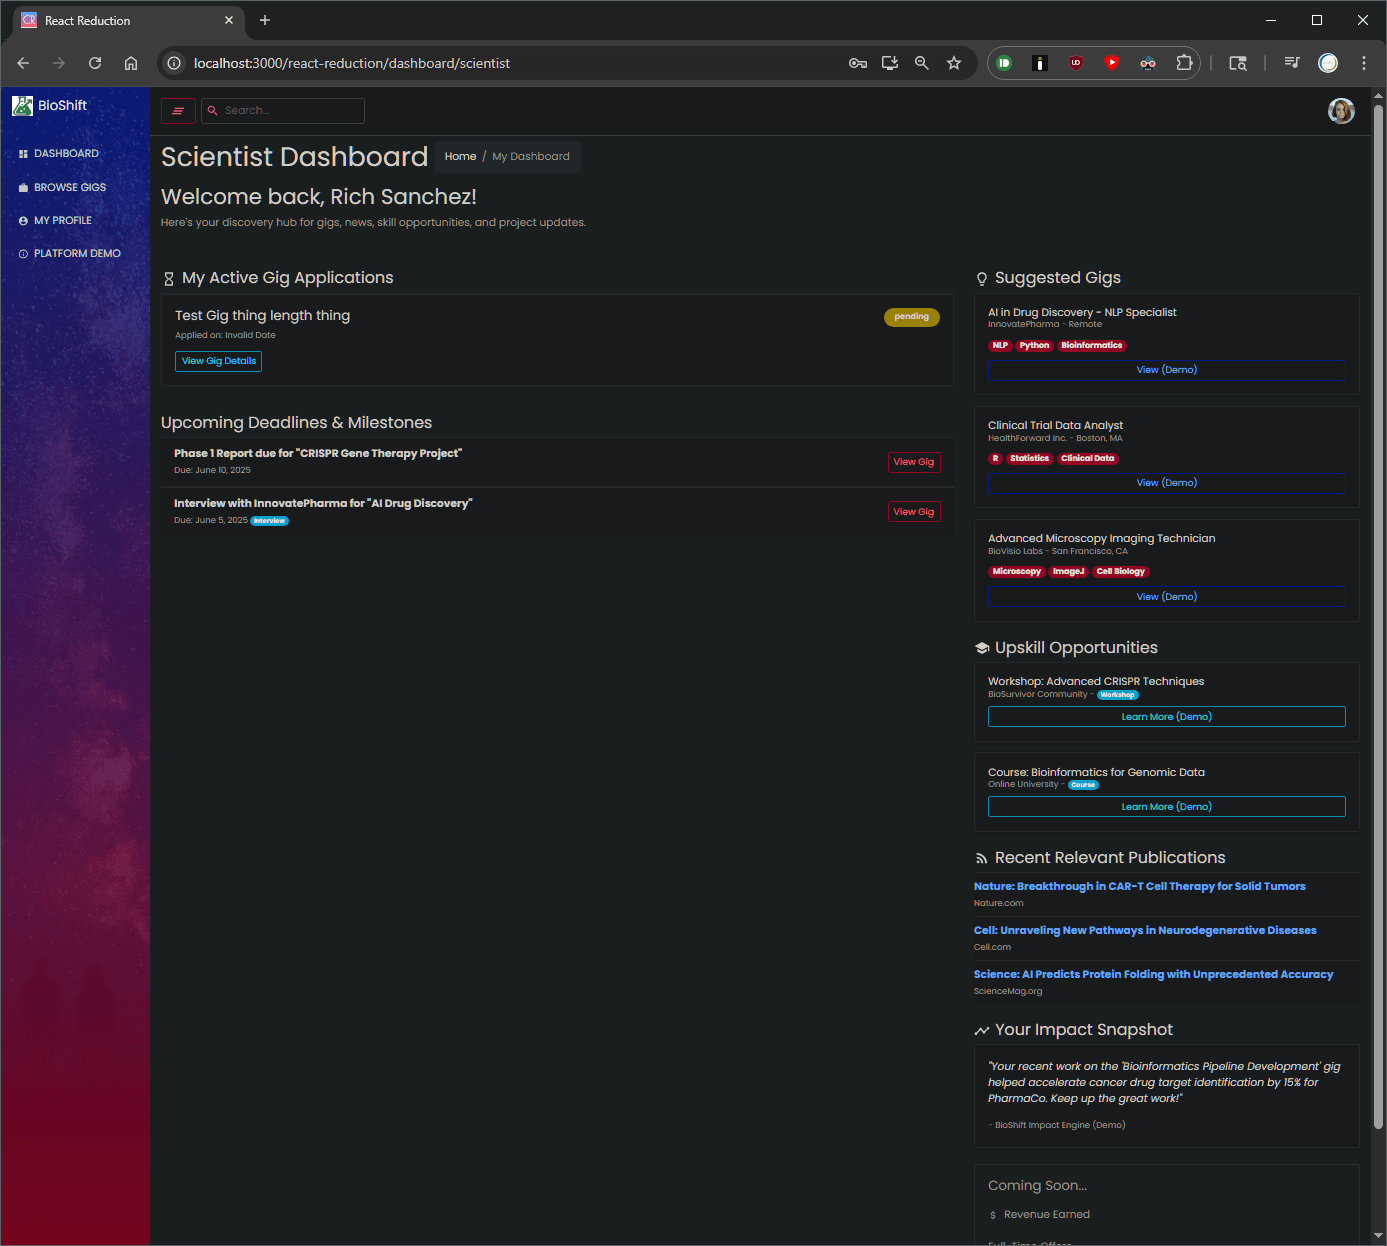Screen dimensions: 1387x1246
Task: Open the browser extensions puzzle icon
Action: tap(1184, 63)
